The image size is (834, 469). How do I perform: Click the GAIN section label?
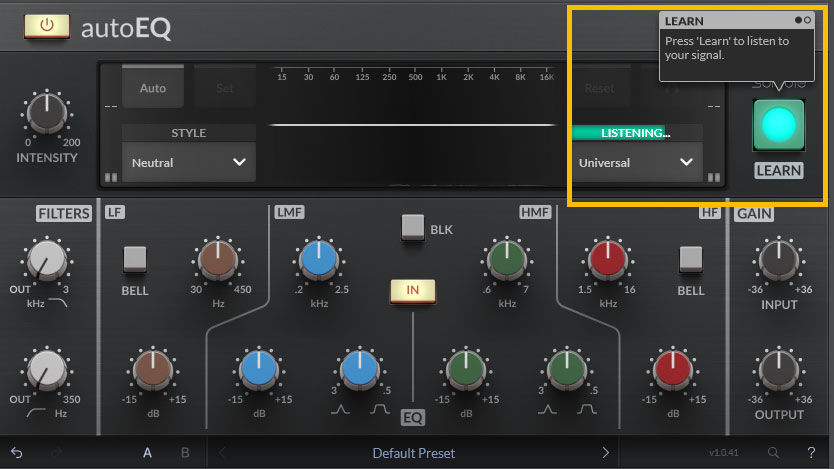(754, 214)
